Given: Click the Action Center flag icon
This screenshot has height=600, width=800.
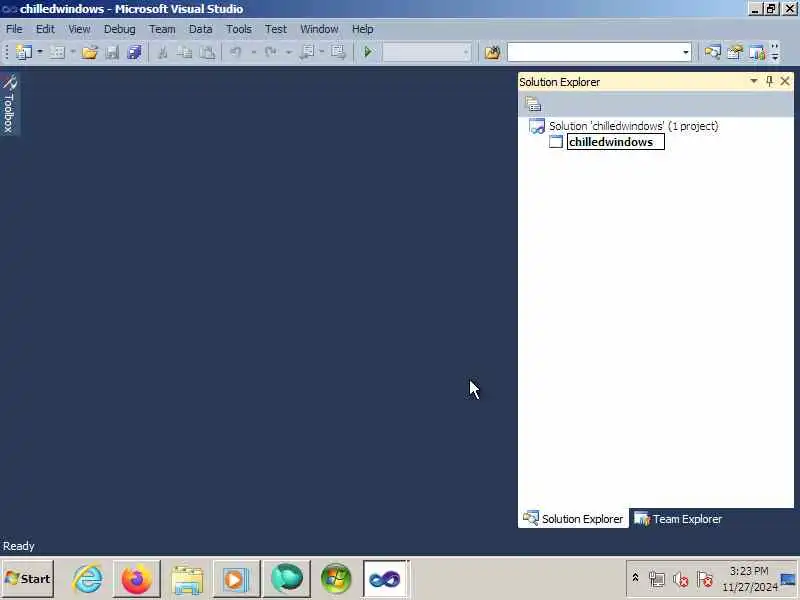Looking at the screenshot, I should click(705, 579).
